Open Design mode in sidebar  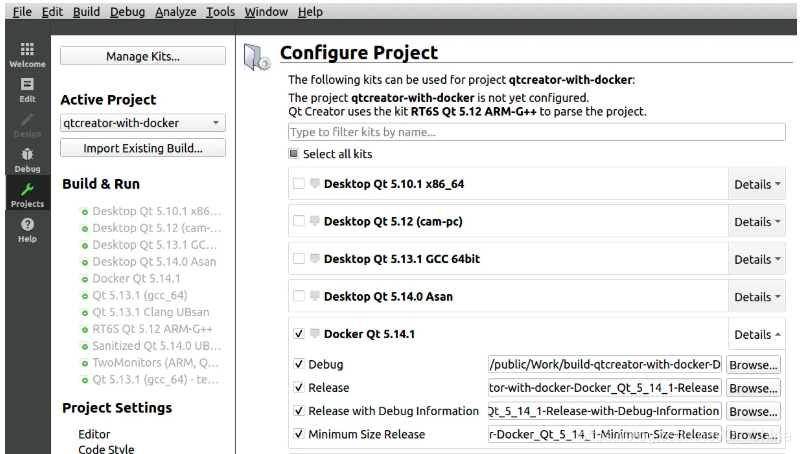[28, 125]
